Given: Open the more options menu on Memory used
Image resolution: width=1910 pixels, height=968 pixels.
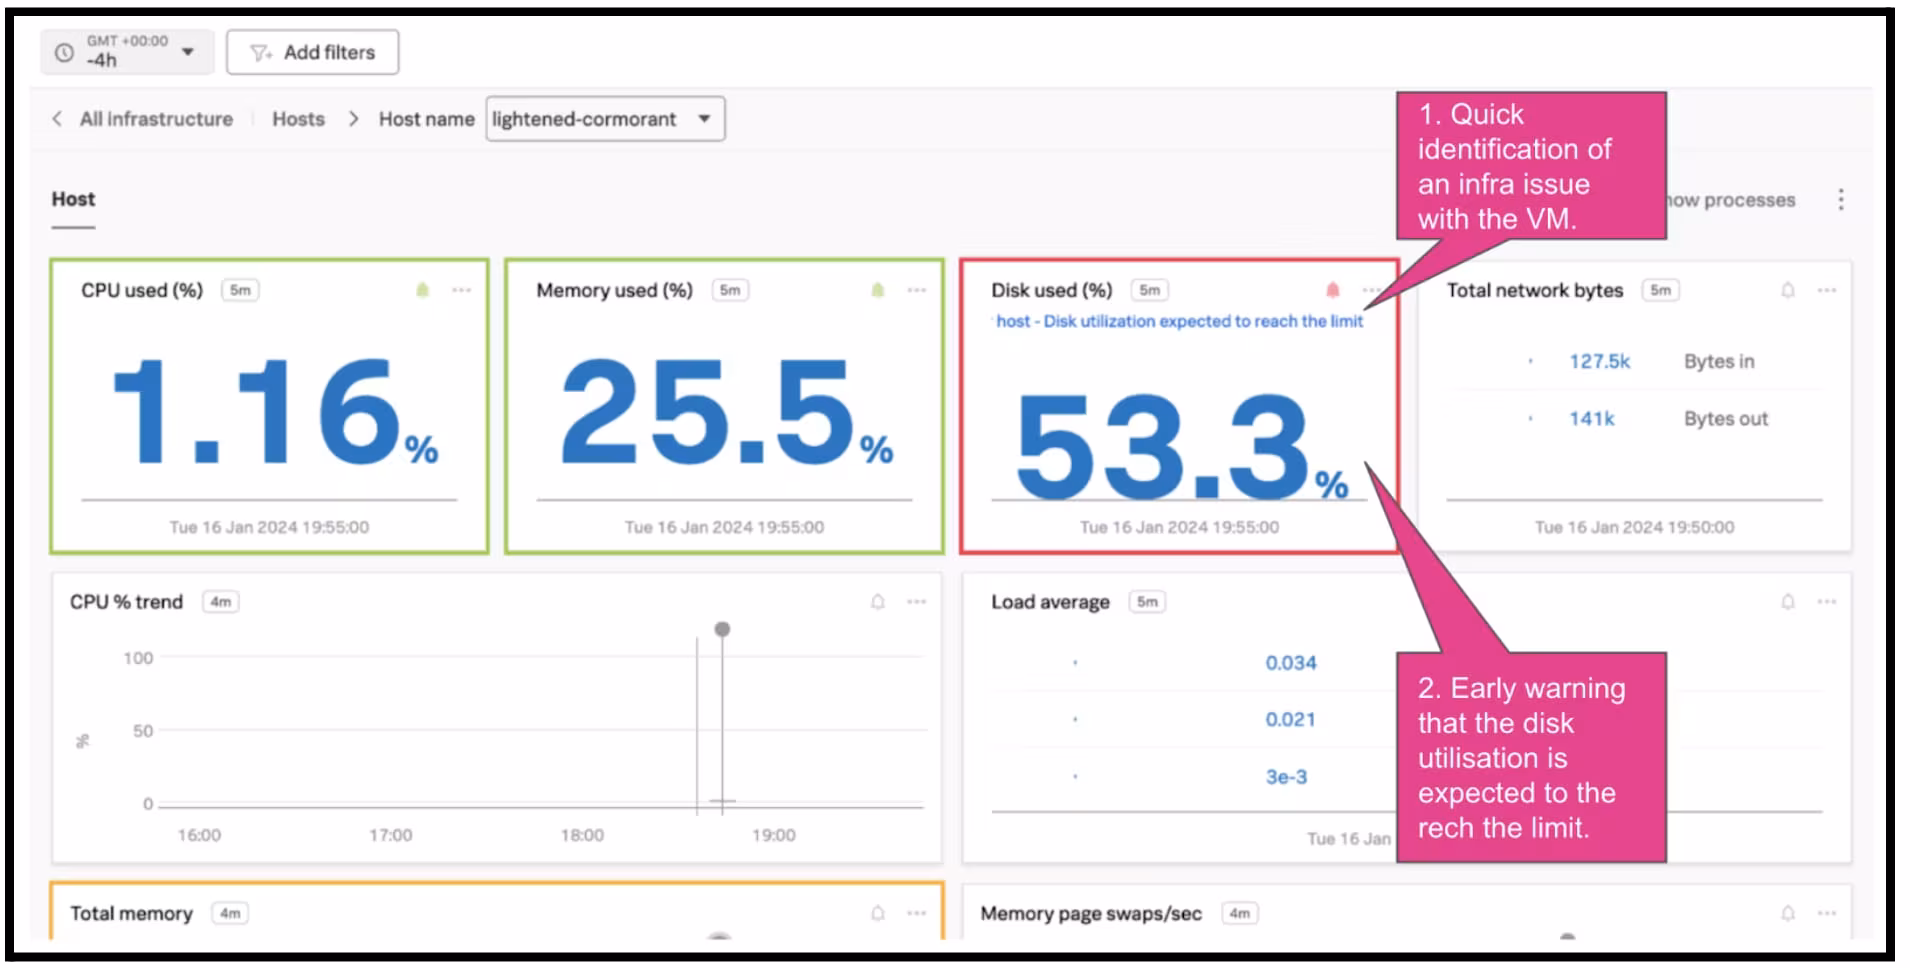Looking at the screenshot, I should 916,290.
